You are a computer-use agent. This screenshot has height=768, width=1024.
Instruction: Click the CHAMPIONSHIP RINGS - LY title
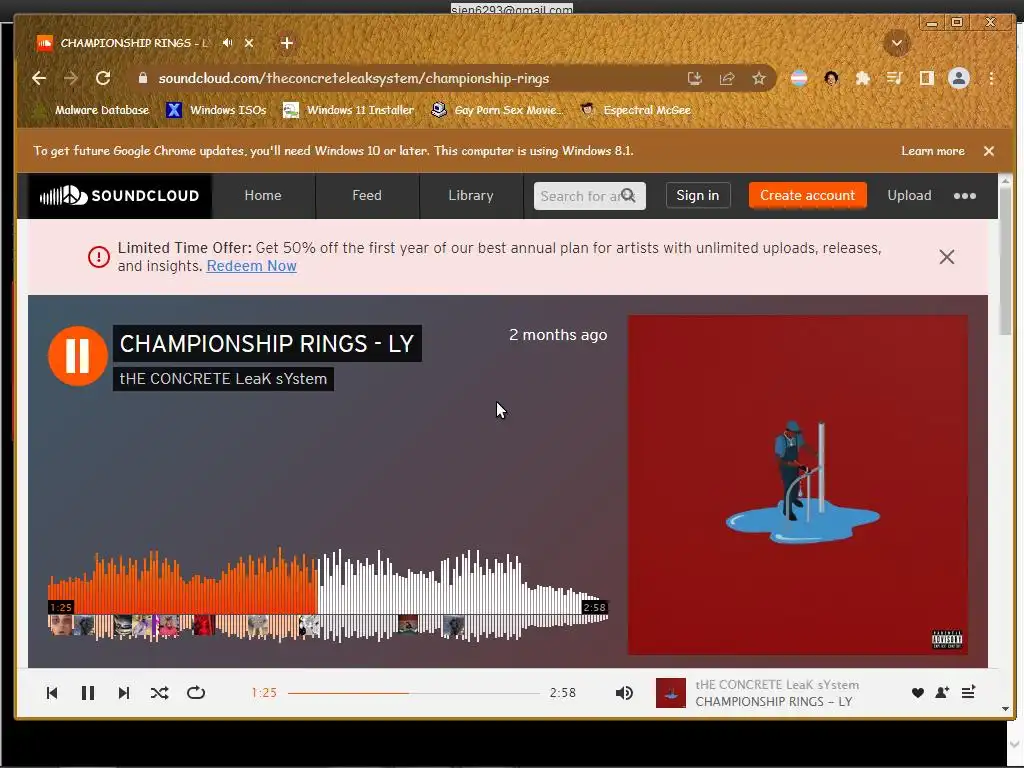[x=267, y=344]
